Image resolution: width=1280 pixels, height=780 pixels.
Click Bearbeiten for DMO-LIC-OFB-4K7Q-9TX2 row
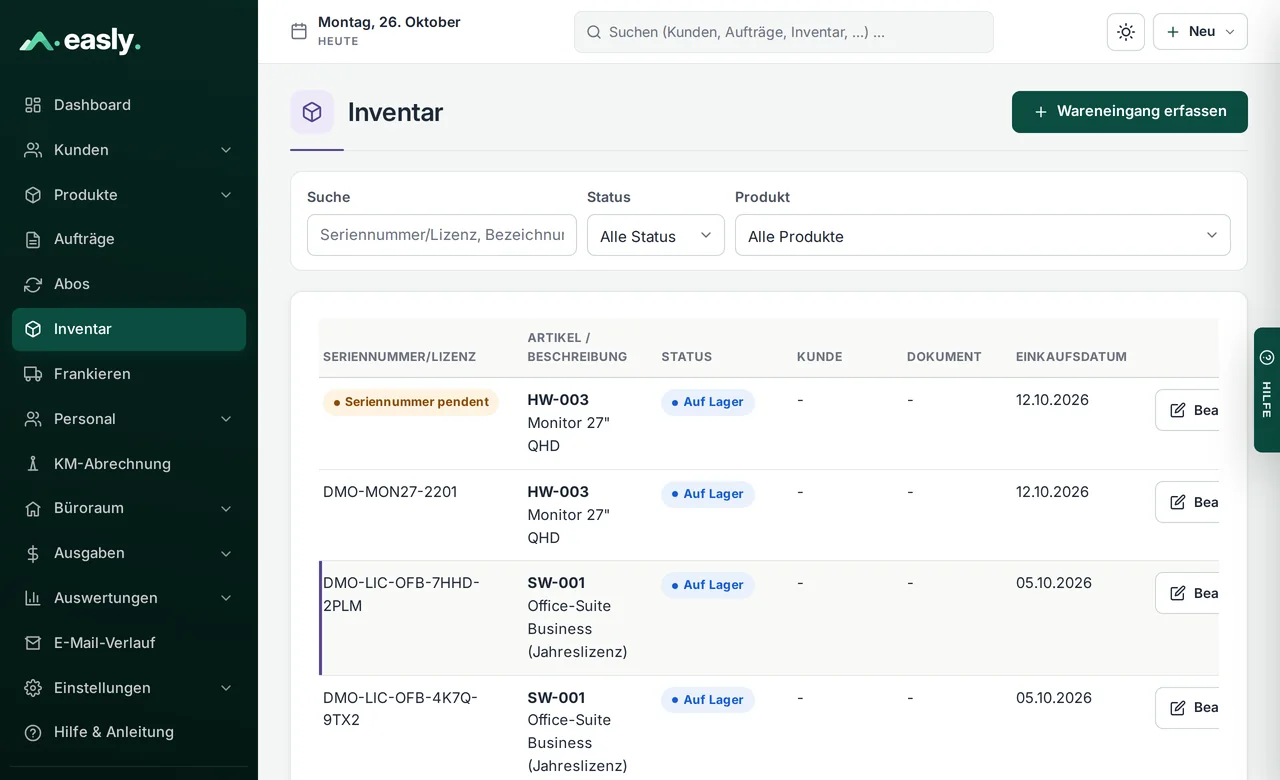(1188, 708)
